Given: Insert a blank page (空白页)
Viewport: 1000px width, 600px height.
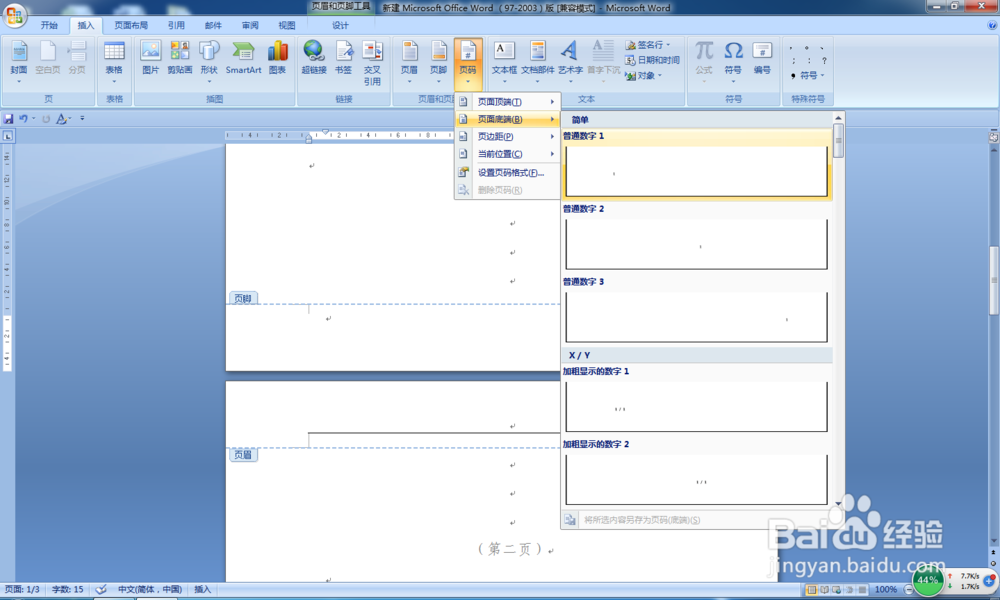Looking at the screenshot, I should [x=47, y=58].
